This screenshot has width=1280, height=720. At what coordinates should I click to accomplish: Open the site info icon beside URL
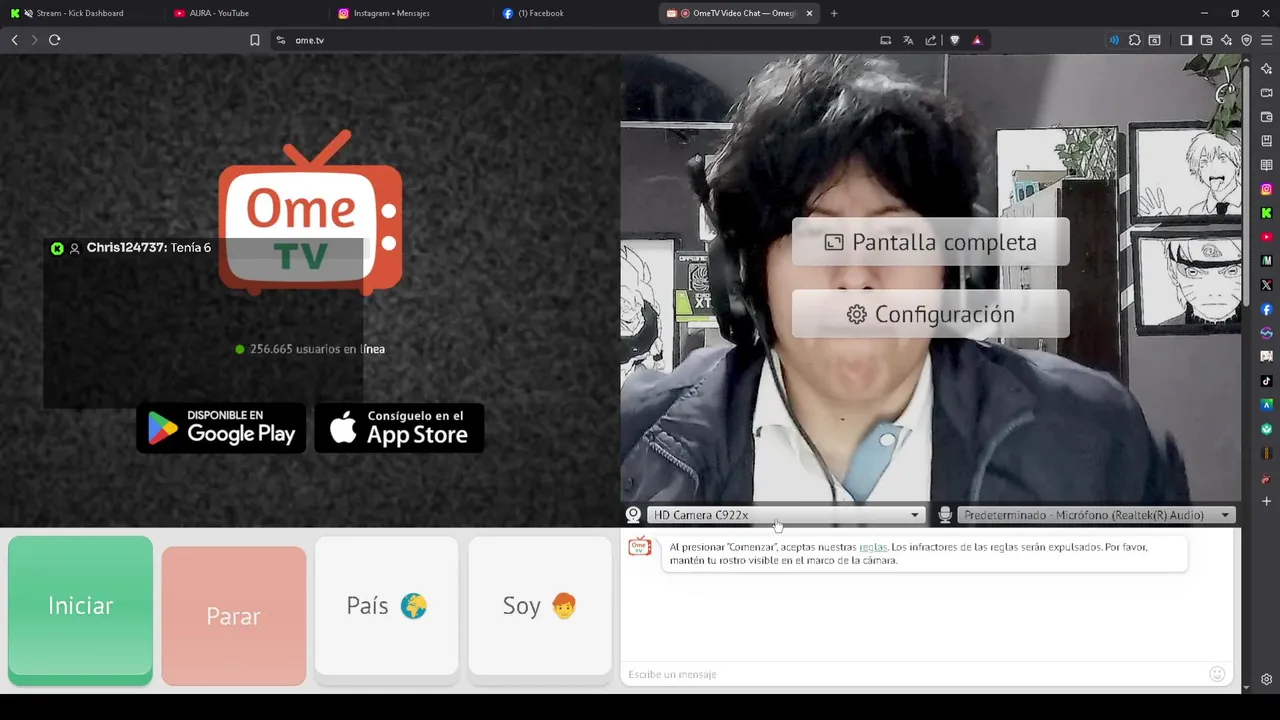[281, 40]
